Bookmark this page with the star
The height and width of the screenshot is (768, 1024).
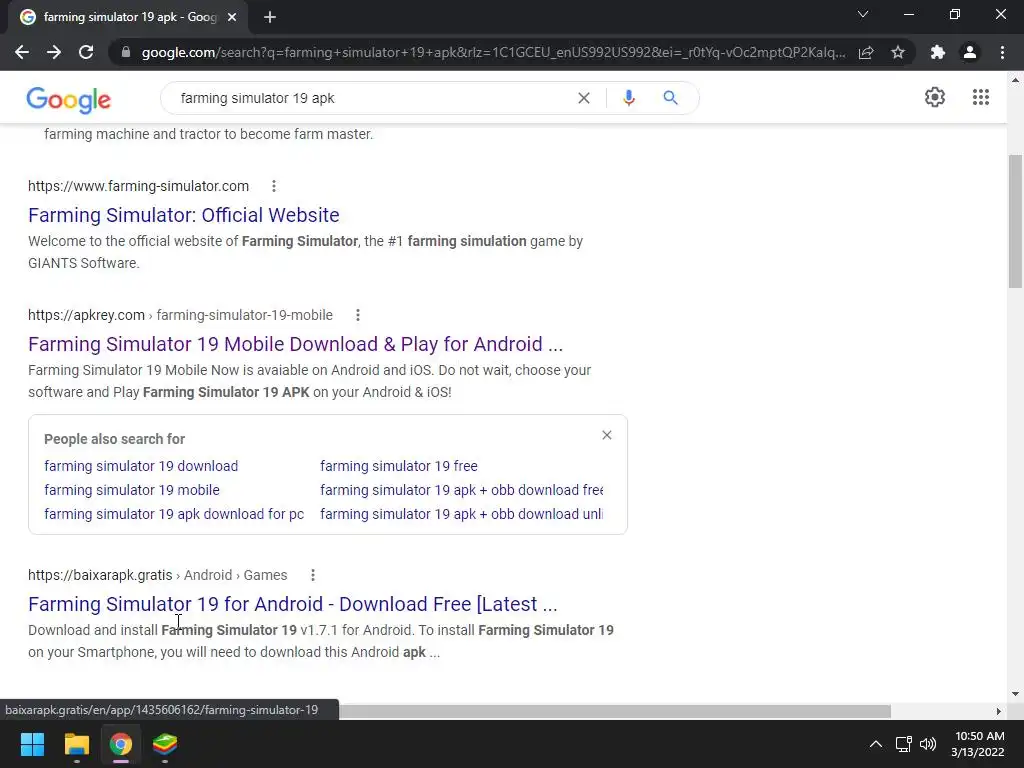point(898,52)
